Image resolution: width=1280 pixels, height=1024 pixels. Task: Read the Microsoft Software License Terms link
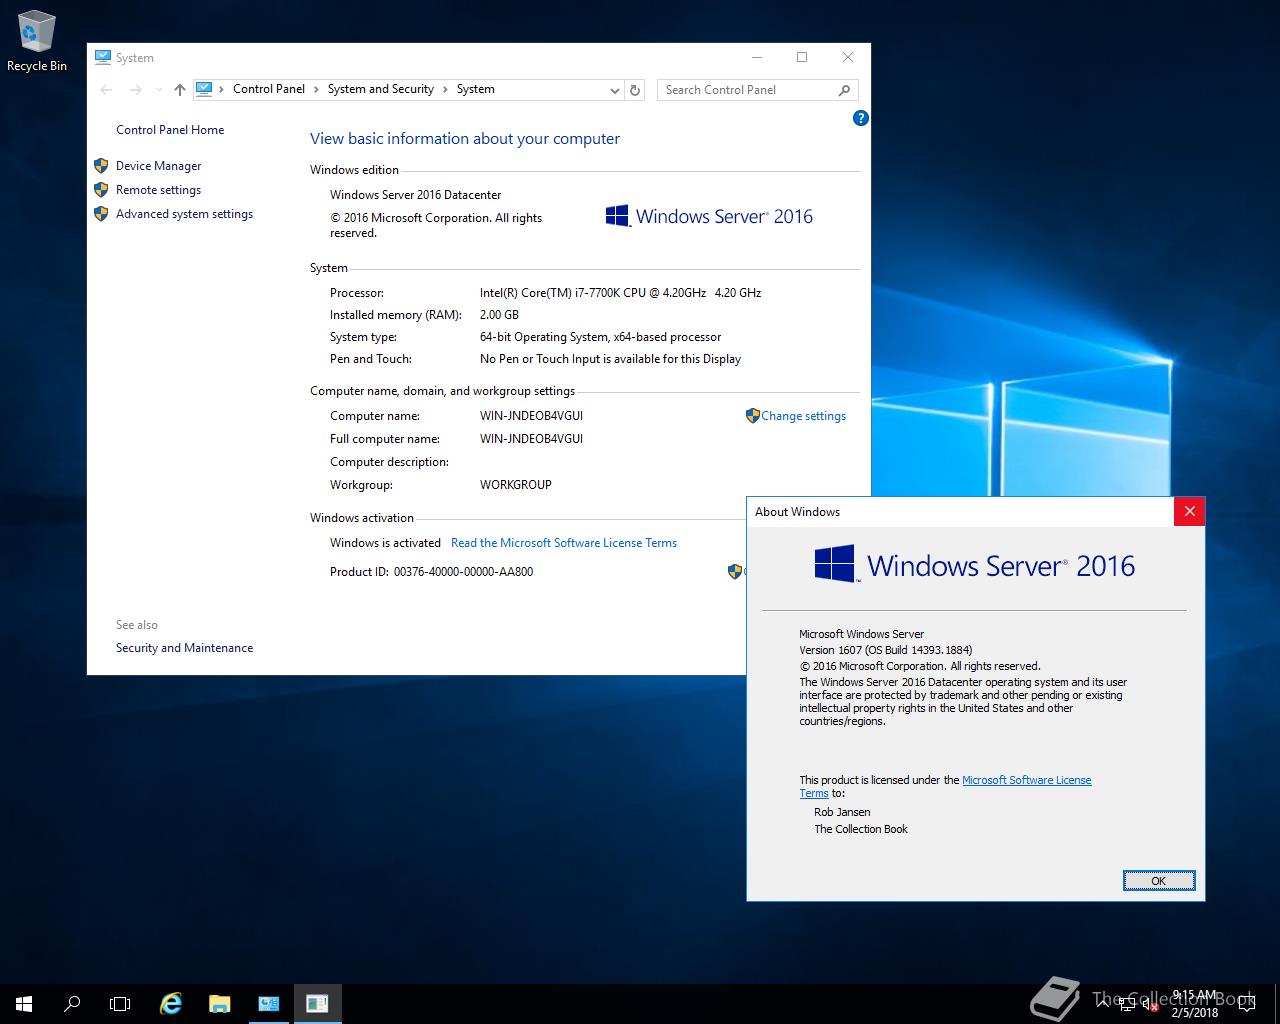pyautogui.click(x=564, y=543)
